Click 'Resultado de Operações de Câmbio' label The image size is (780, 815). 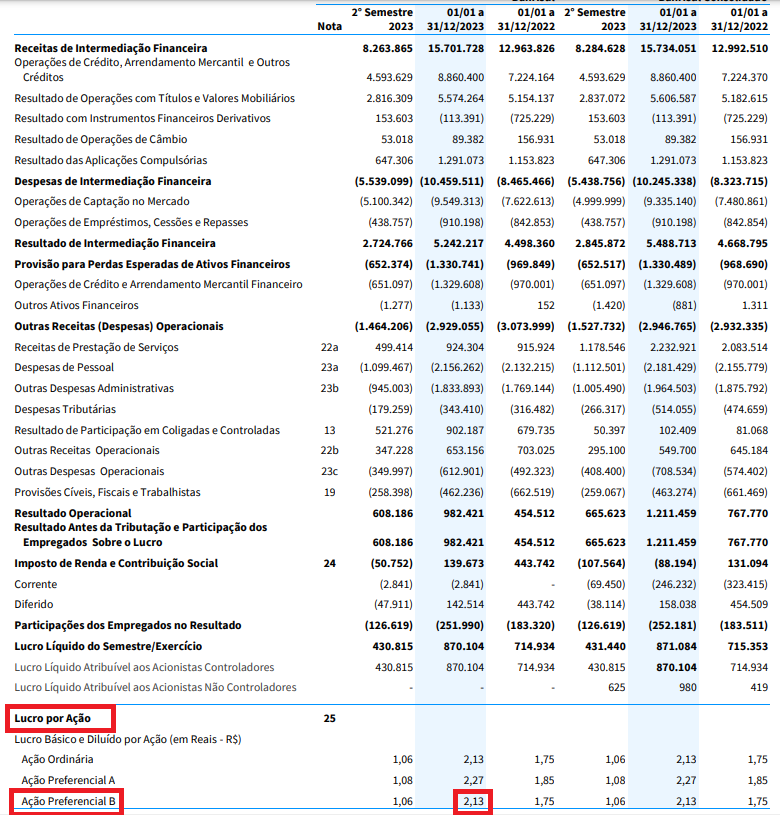(101, 139)
